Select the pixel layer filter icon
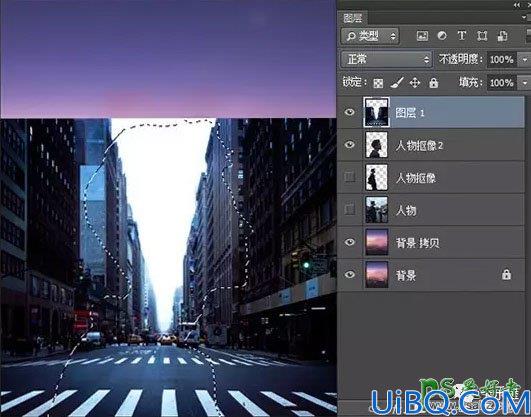 422,36
